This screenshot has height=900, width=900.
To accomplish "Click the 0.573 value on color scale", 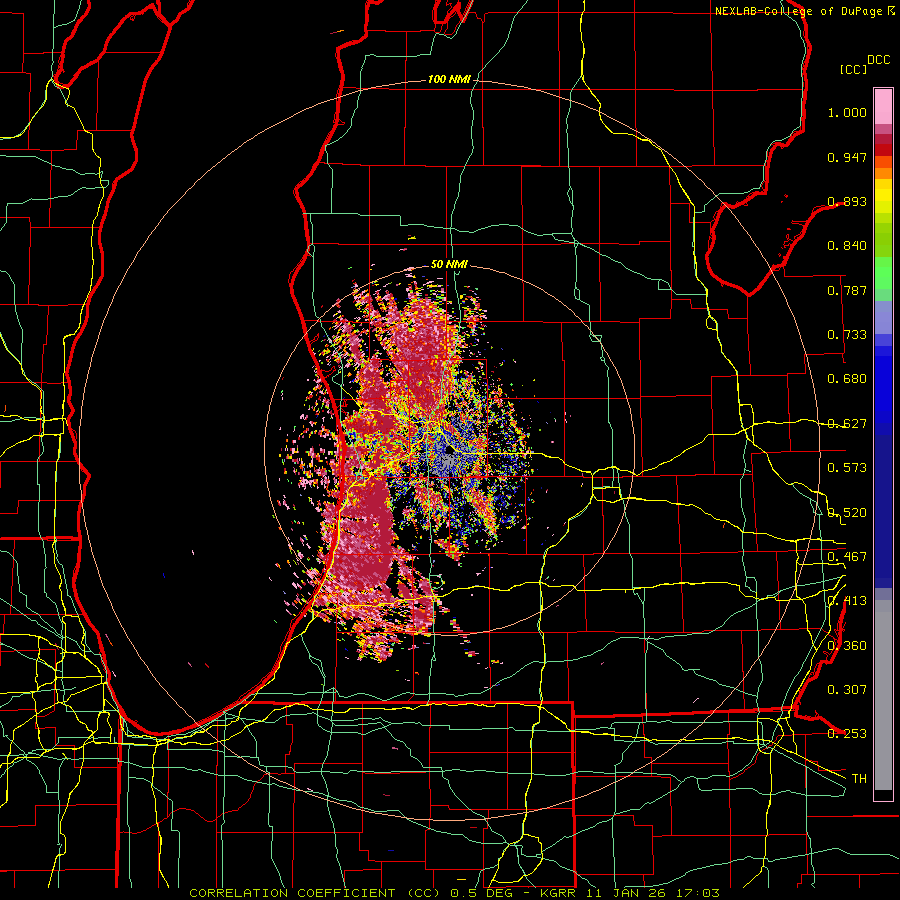I will point(847,468).
